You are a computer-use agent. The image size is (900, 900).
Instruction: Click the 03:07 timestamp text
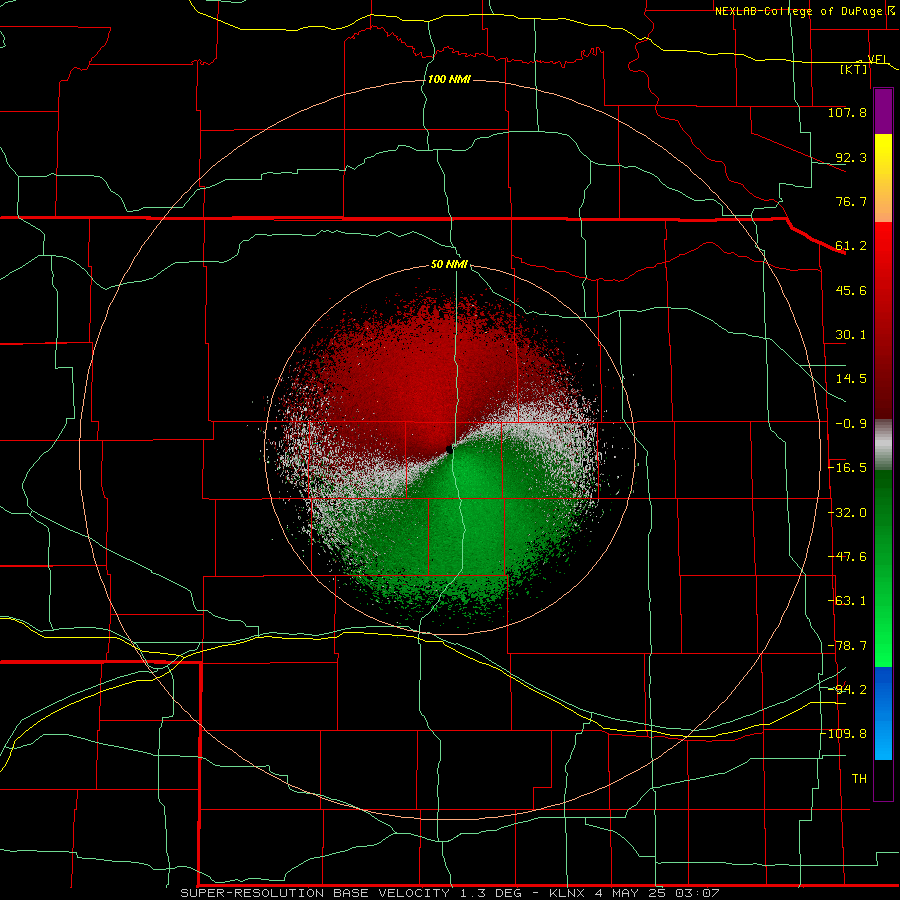(697, 893)
